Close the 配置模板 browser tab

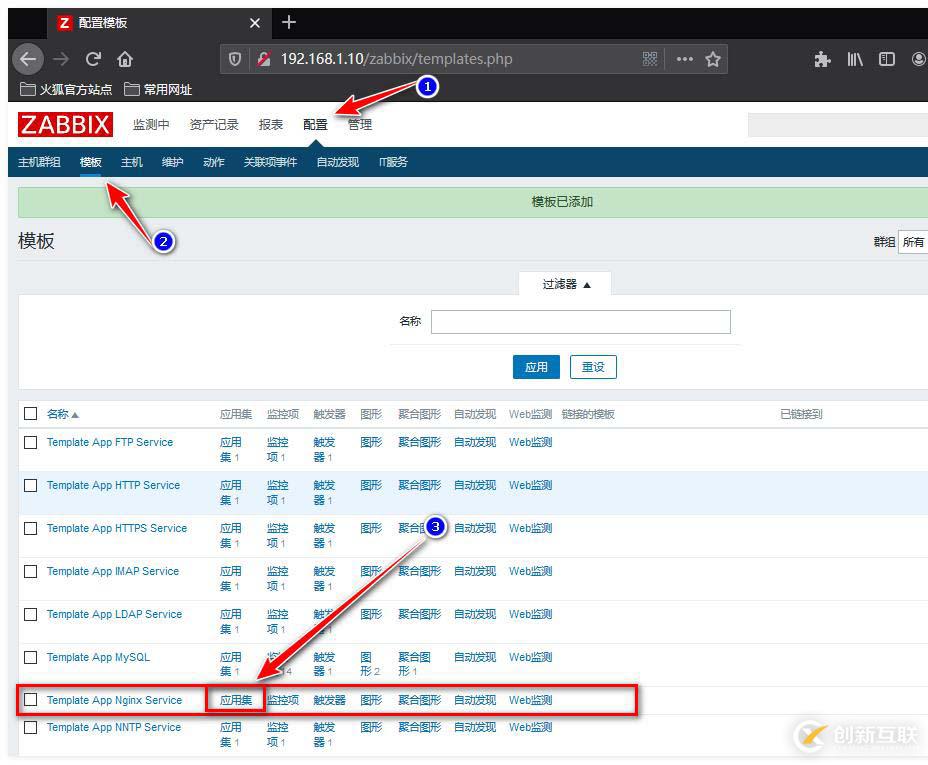[x=254, y=23]
